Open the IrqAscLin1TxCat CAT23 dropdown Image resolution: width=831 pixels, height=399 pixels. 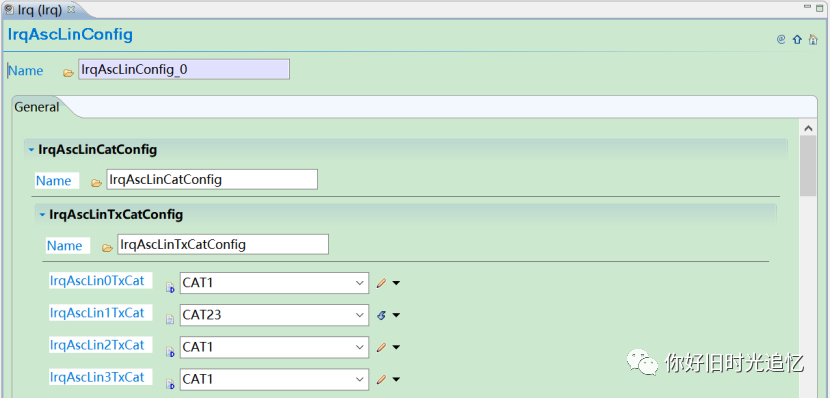359,315
